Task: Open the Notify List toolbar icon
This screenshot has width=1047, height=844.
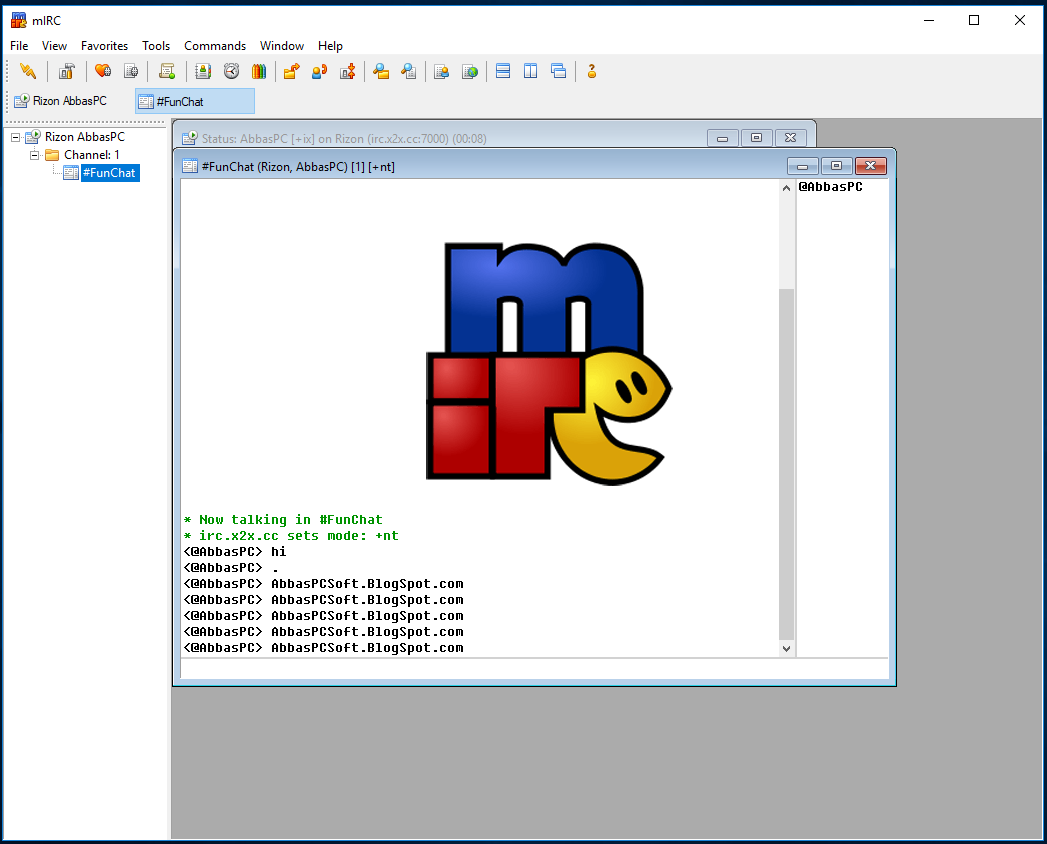Action: 441,71
